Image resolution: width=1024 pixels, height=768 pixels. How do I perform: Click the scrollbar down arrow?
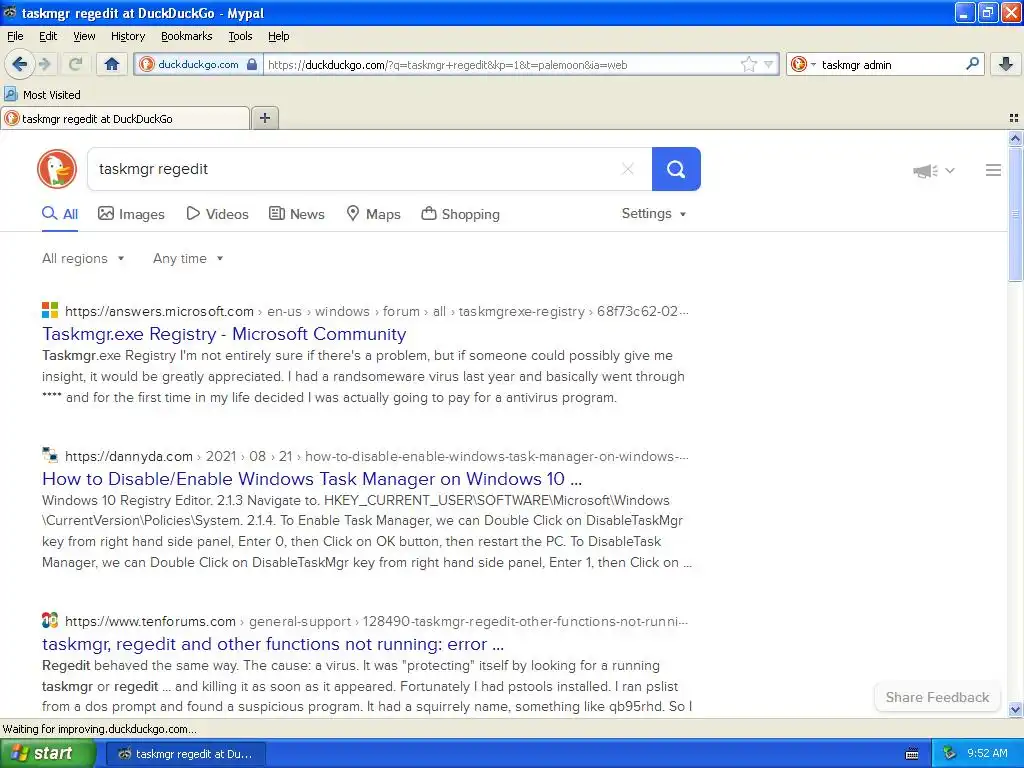tap(1015, 709)
